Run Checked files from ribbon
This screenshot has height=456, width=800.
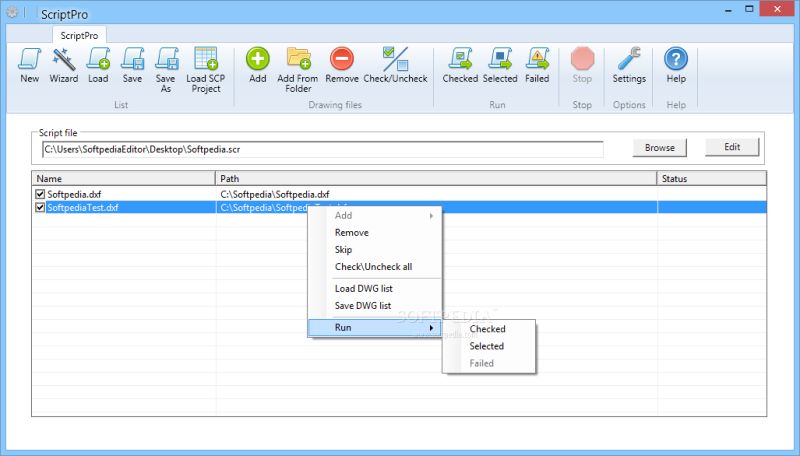(460, 65)
